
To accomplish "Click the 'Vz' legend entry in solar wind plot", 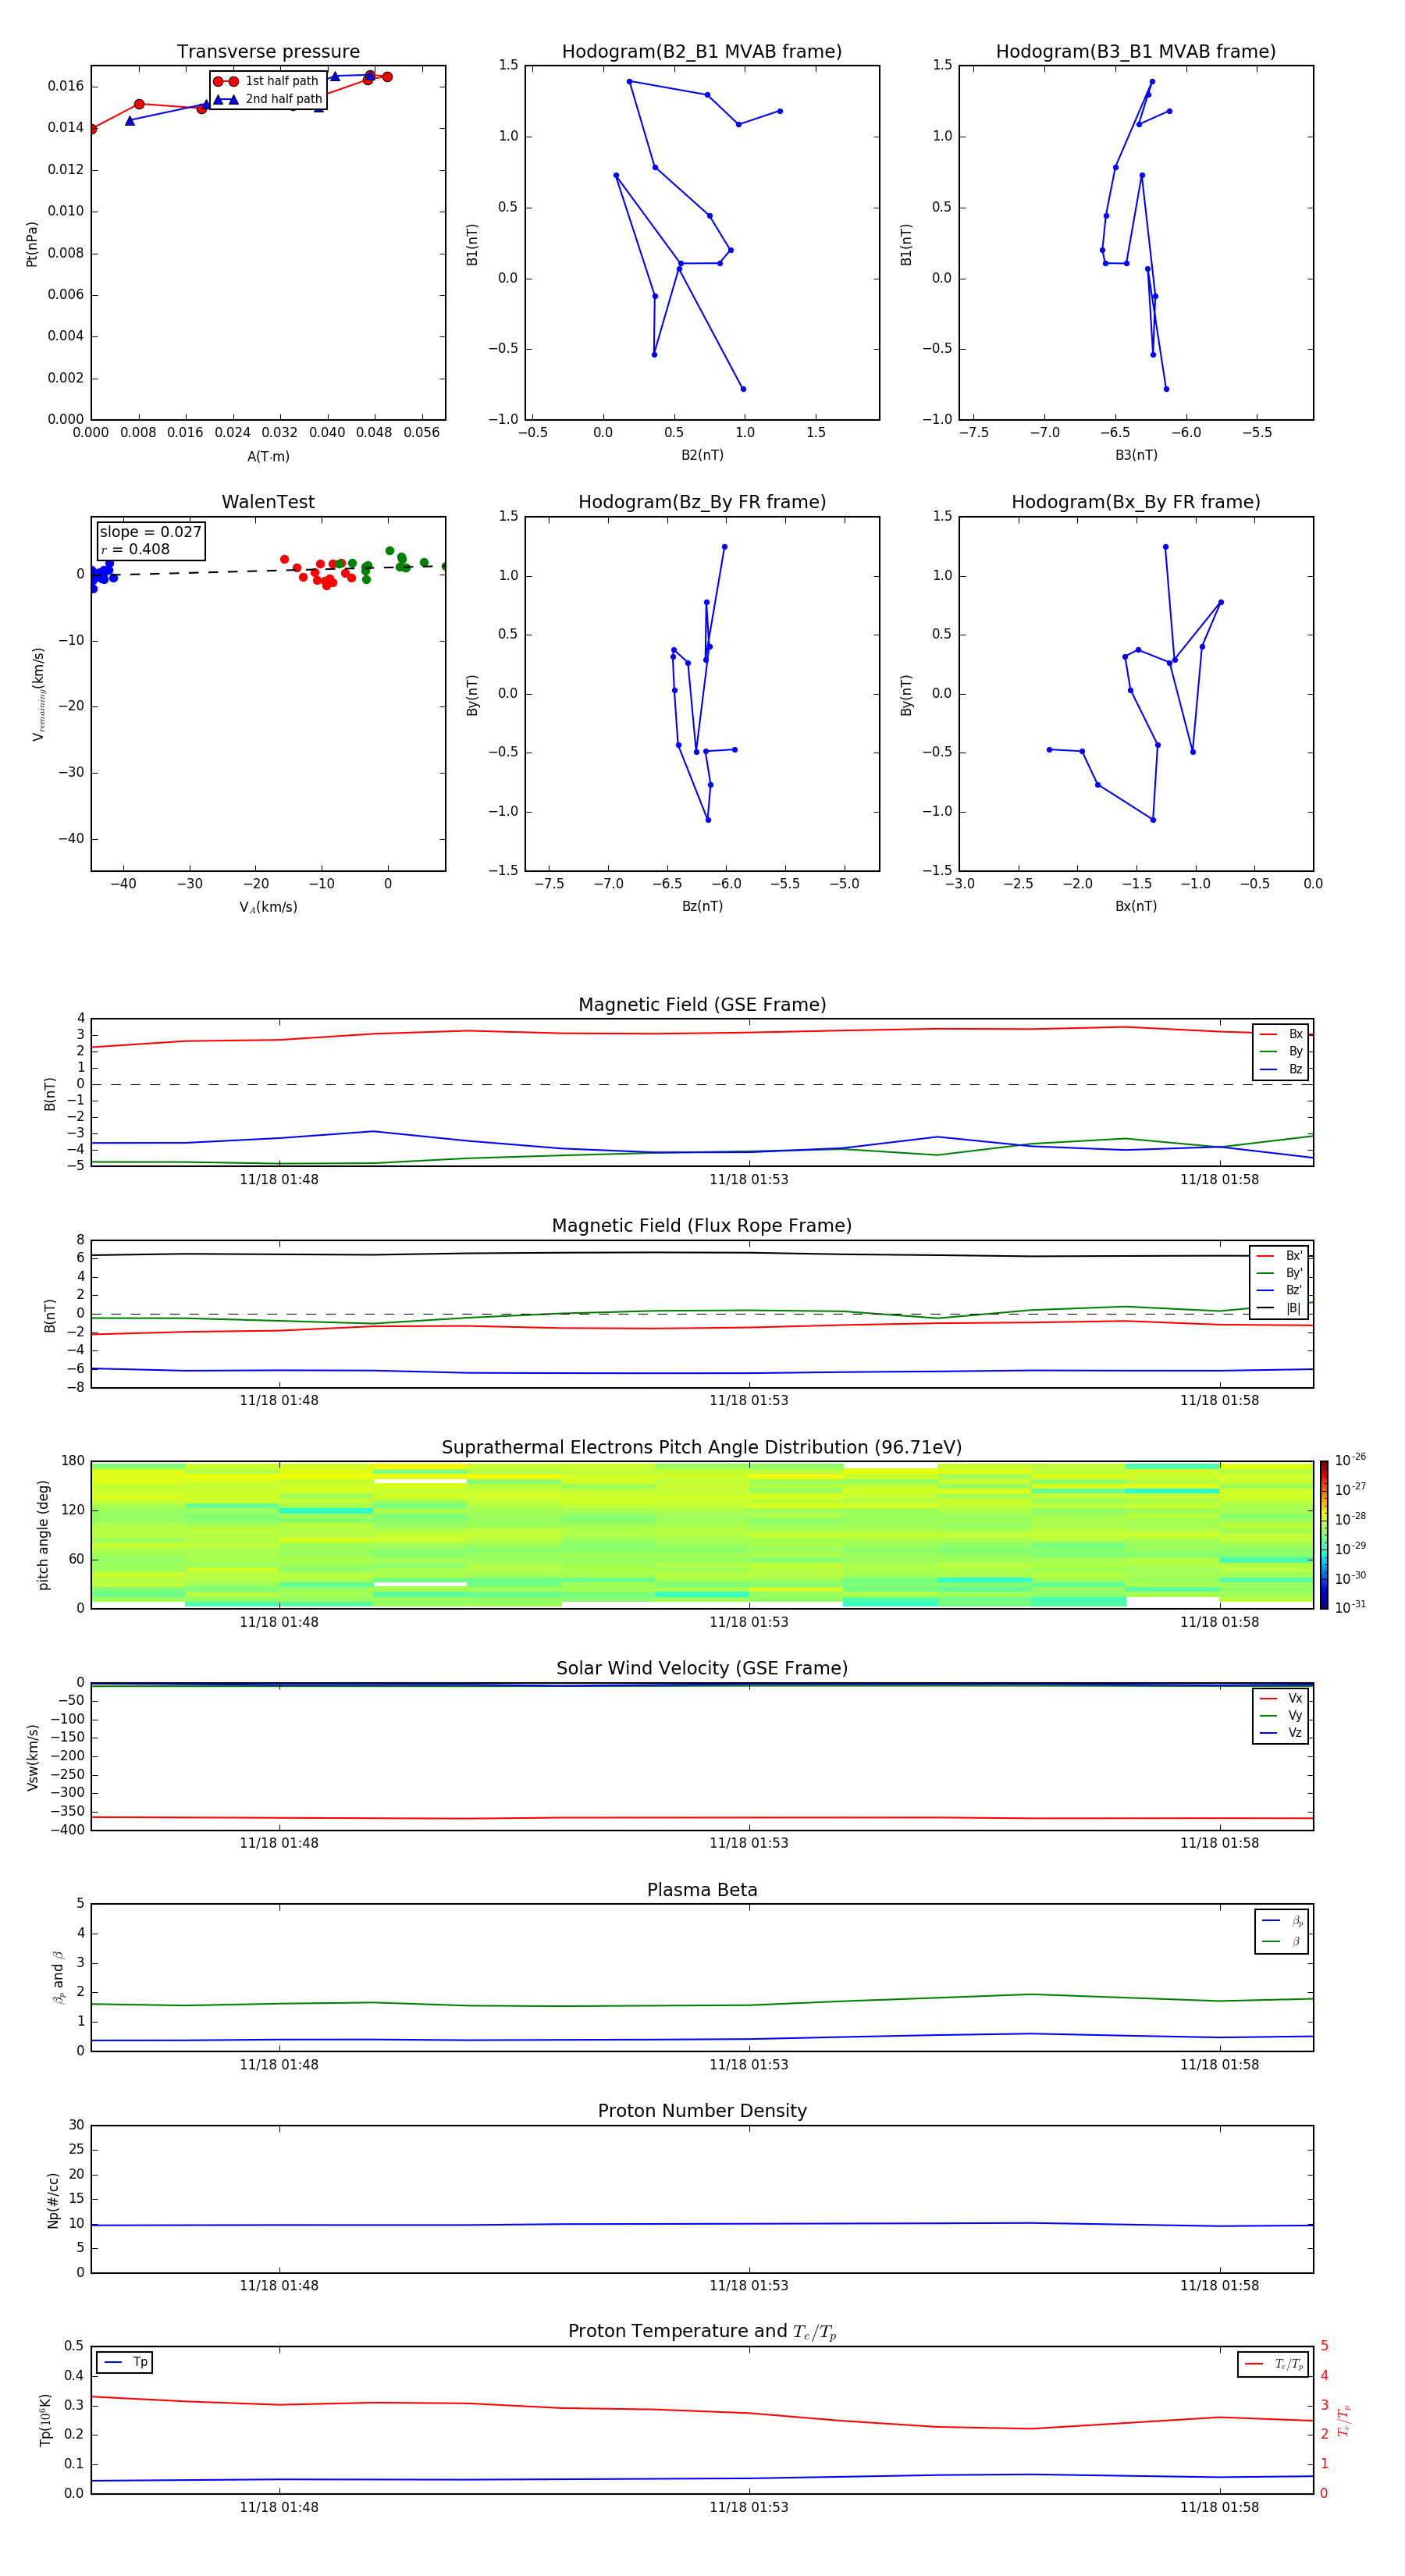I will pos(1281,1733).
